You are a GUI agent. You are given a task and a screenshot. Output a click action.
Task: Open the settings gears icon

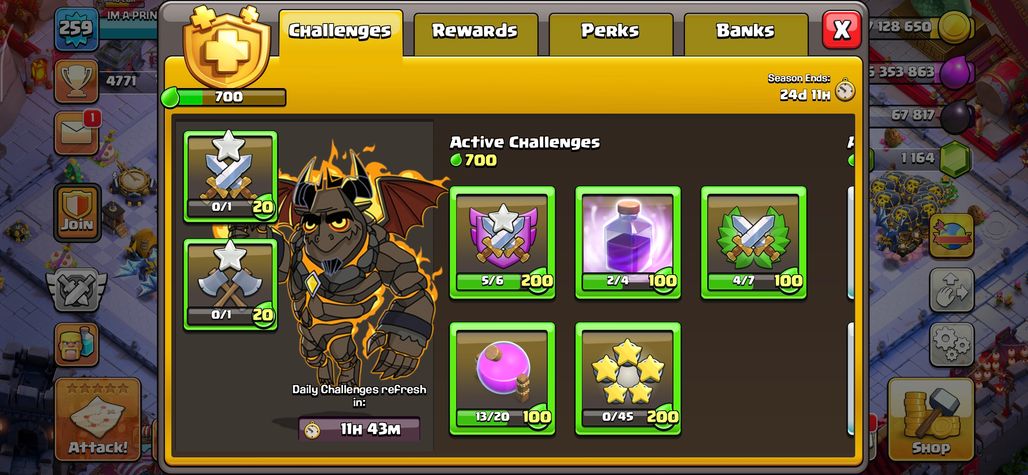point(951,344)
